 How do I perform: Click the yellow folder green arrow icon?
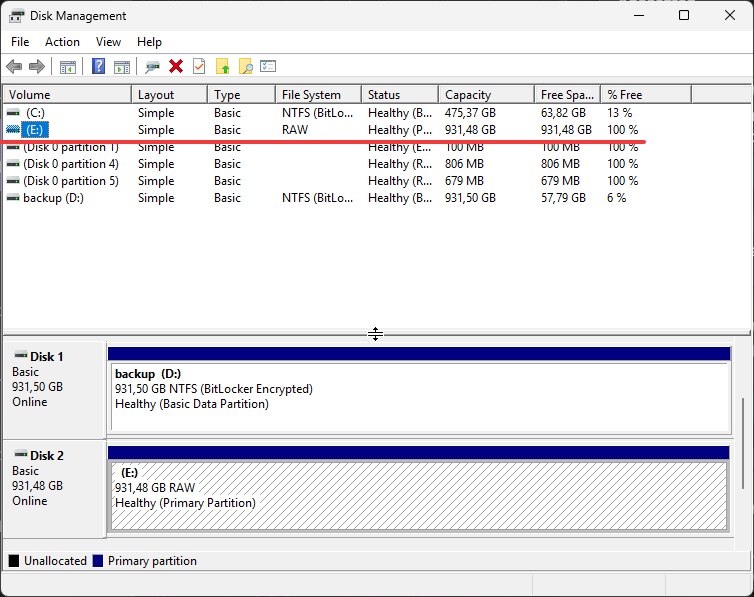pyautogui.click(x=223, y=66)
